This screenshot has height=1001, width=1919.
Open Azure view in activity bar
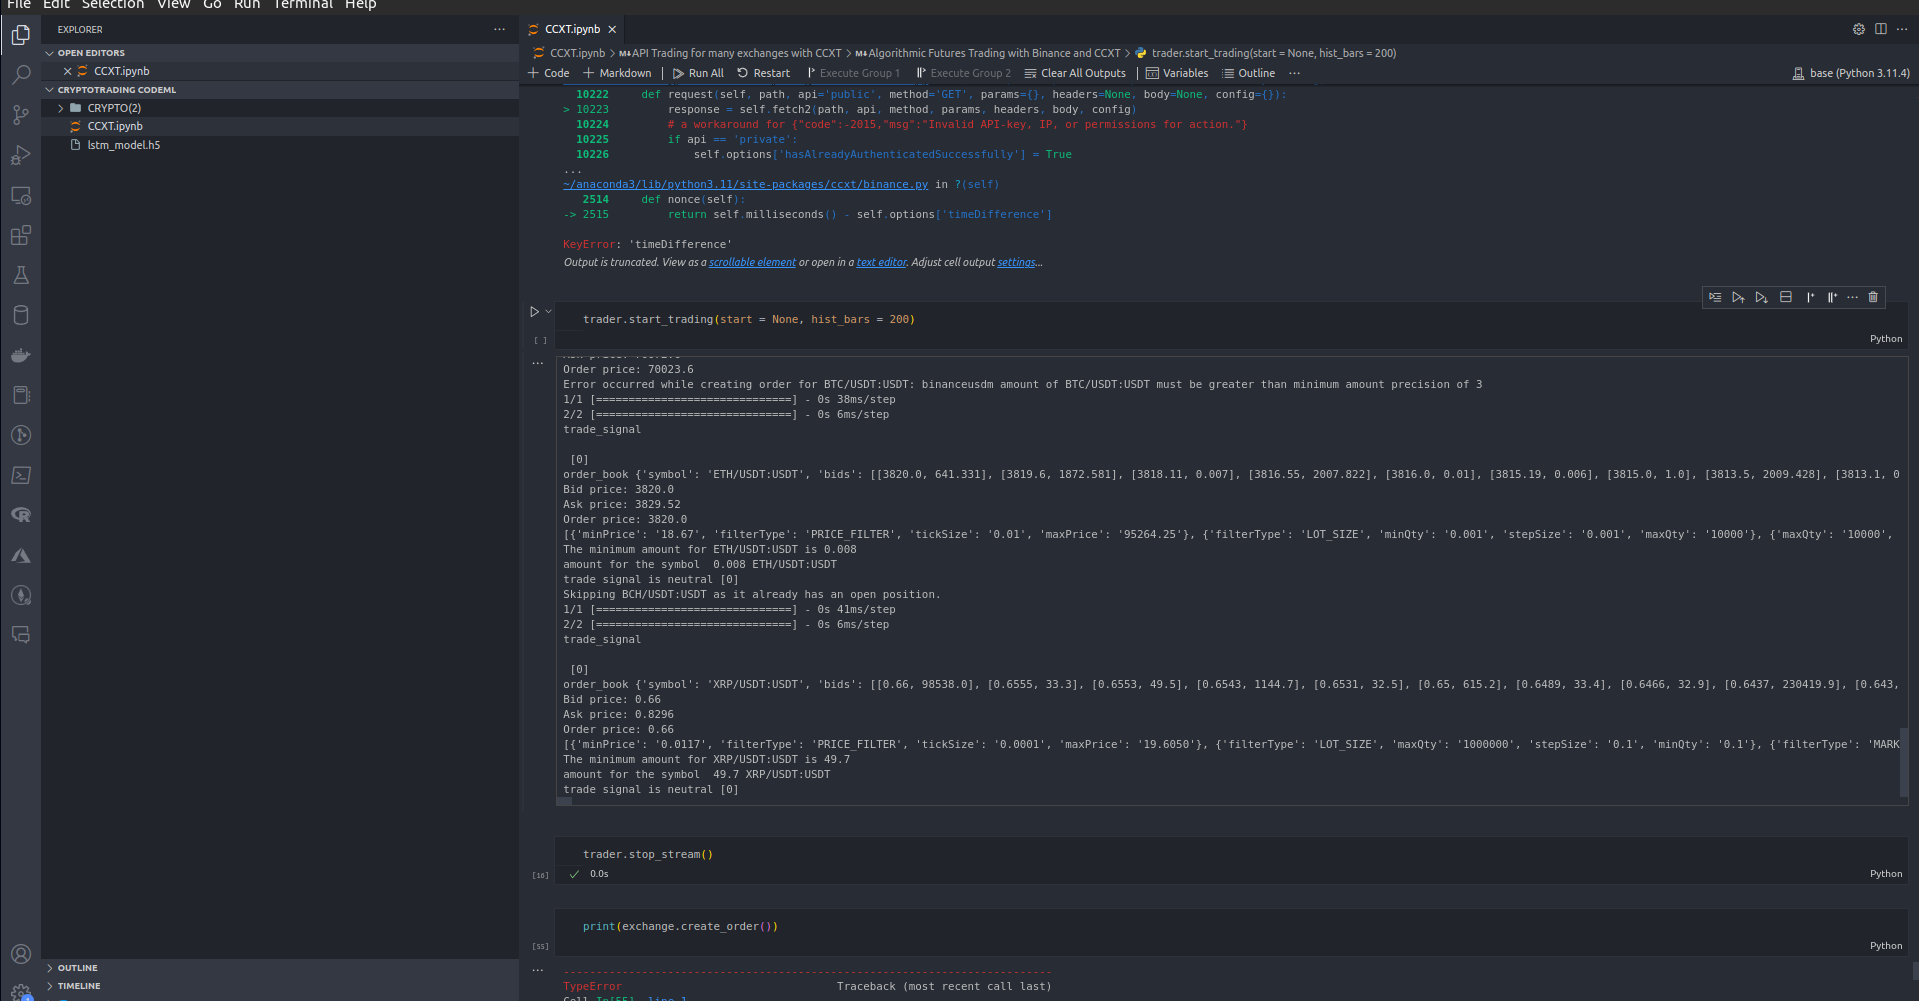pyautogui.click(x=20, y=555)
